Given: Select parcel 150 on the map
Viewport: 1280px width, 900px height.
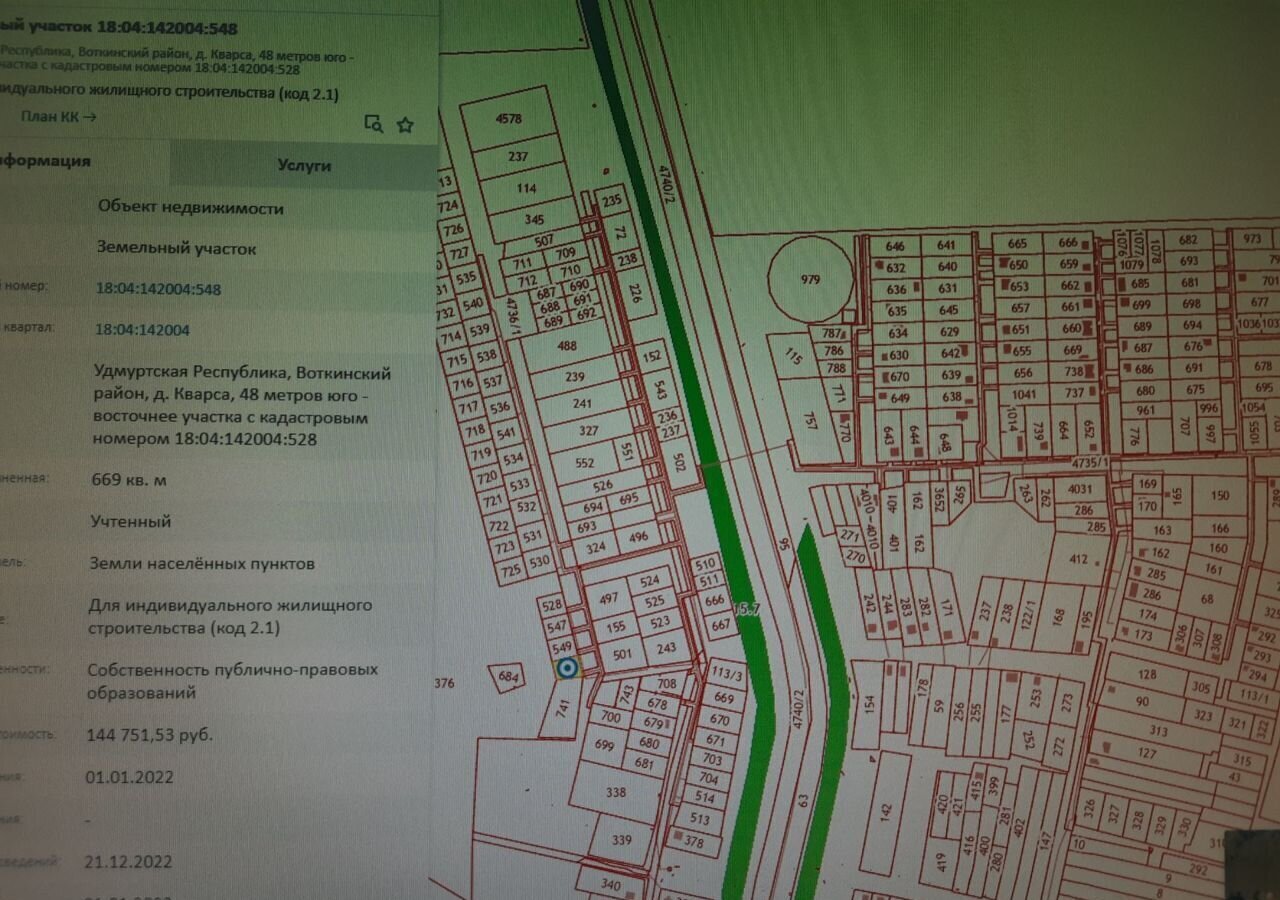Looking at the screenshot, I should pyautogui.click(x=1218, y=496).
